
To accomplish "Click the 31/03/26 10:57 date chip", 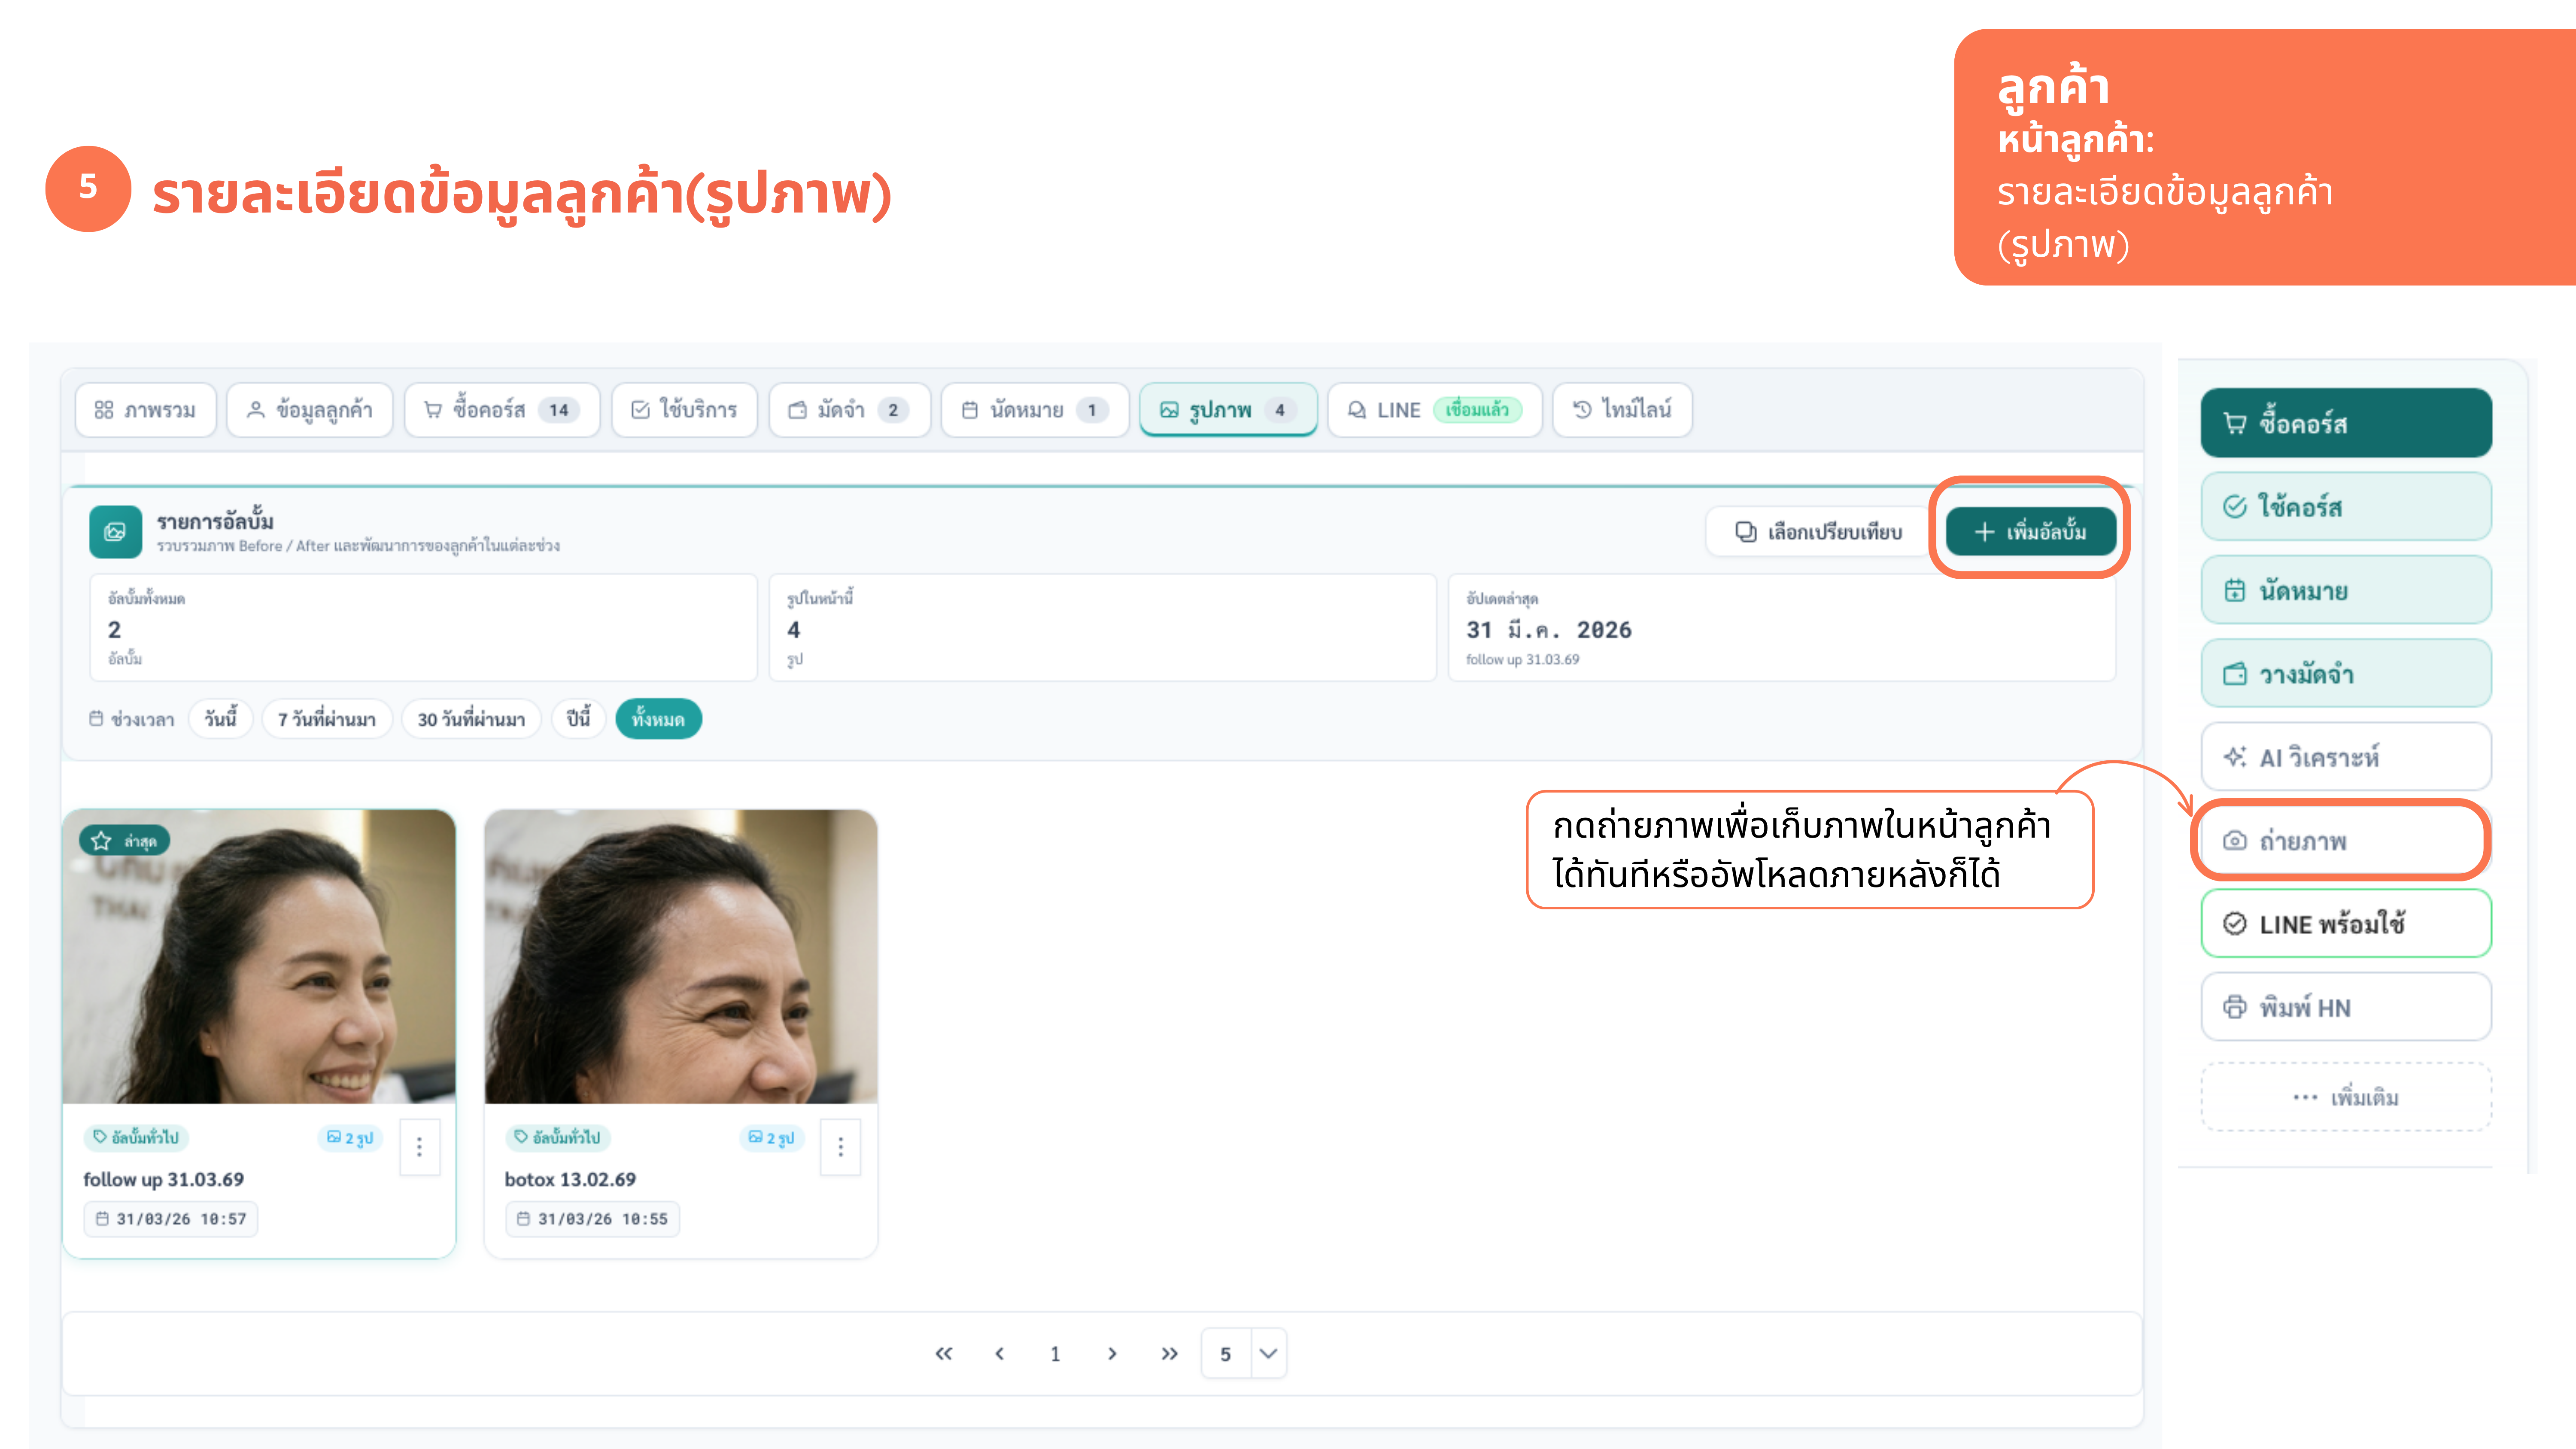I will [171, 1219].
